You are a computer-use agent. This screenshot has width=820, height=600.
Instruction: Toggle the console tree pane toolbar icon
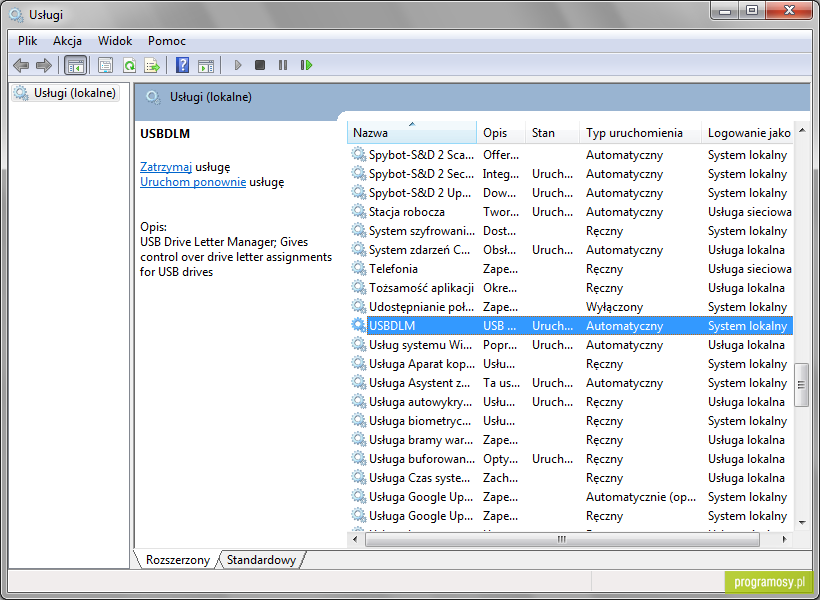[x=75, y=65]
